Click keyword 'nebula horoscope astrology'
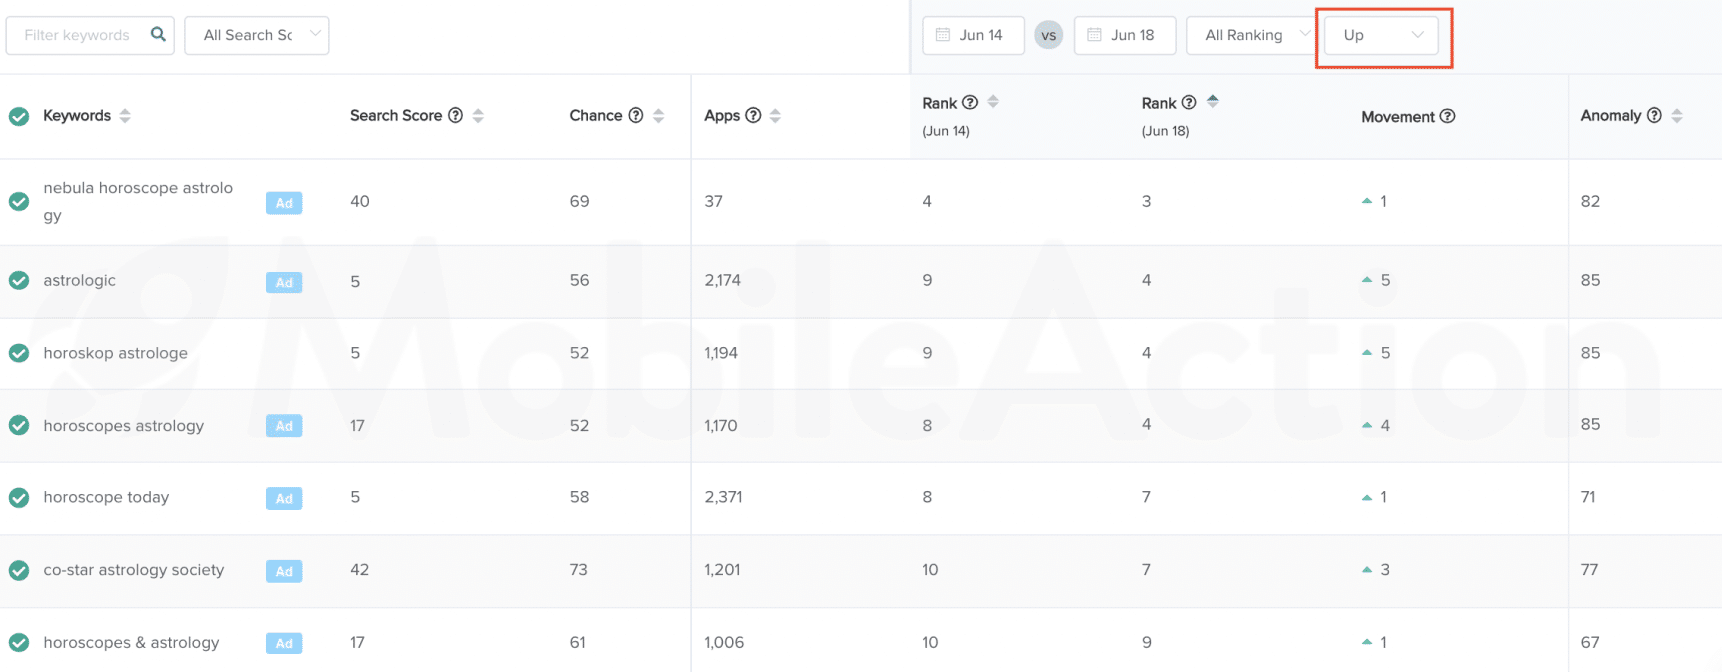The width and height of the screenshot is (1722, 672). tap(138, 201)
